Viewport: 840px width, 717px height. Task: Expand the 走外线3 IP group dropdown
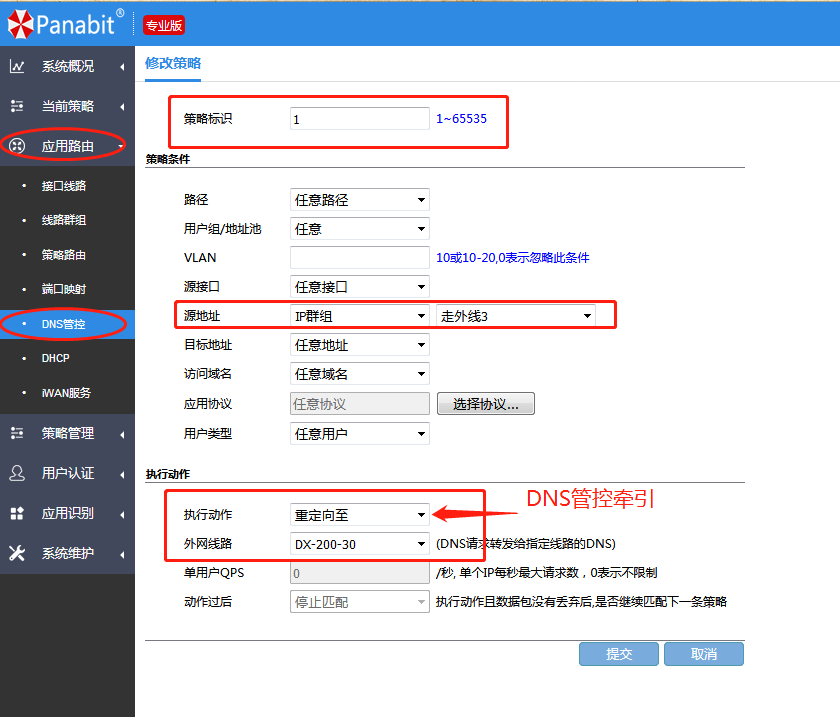515,316
